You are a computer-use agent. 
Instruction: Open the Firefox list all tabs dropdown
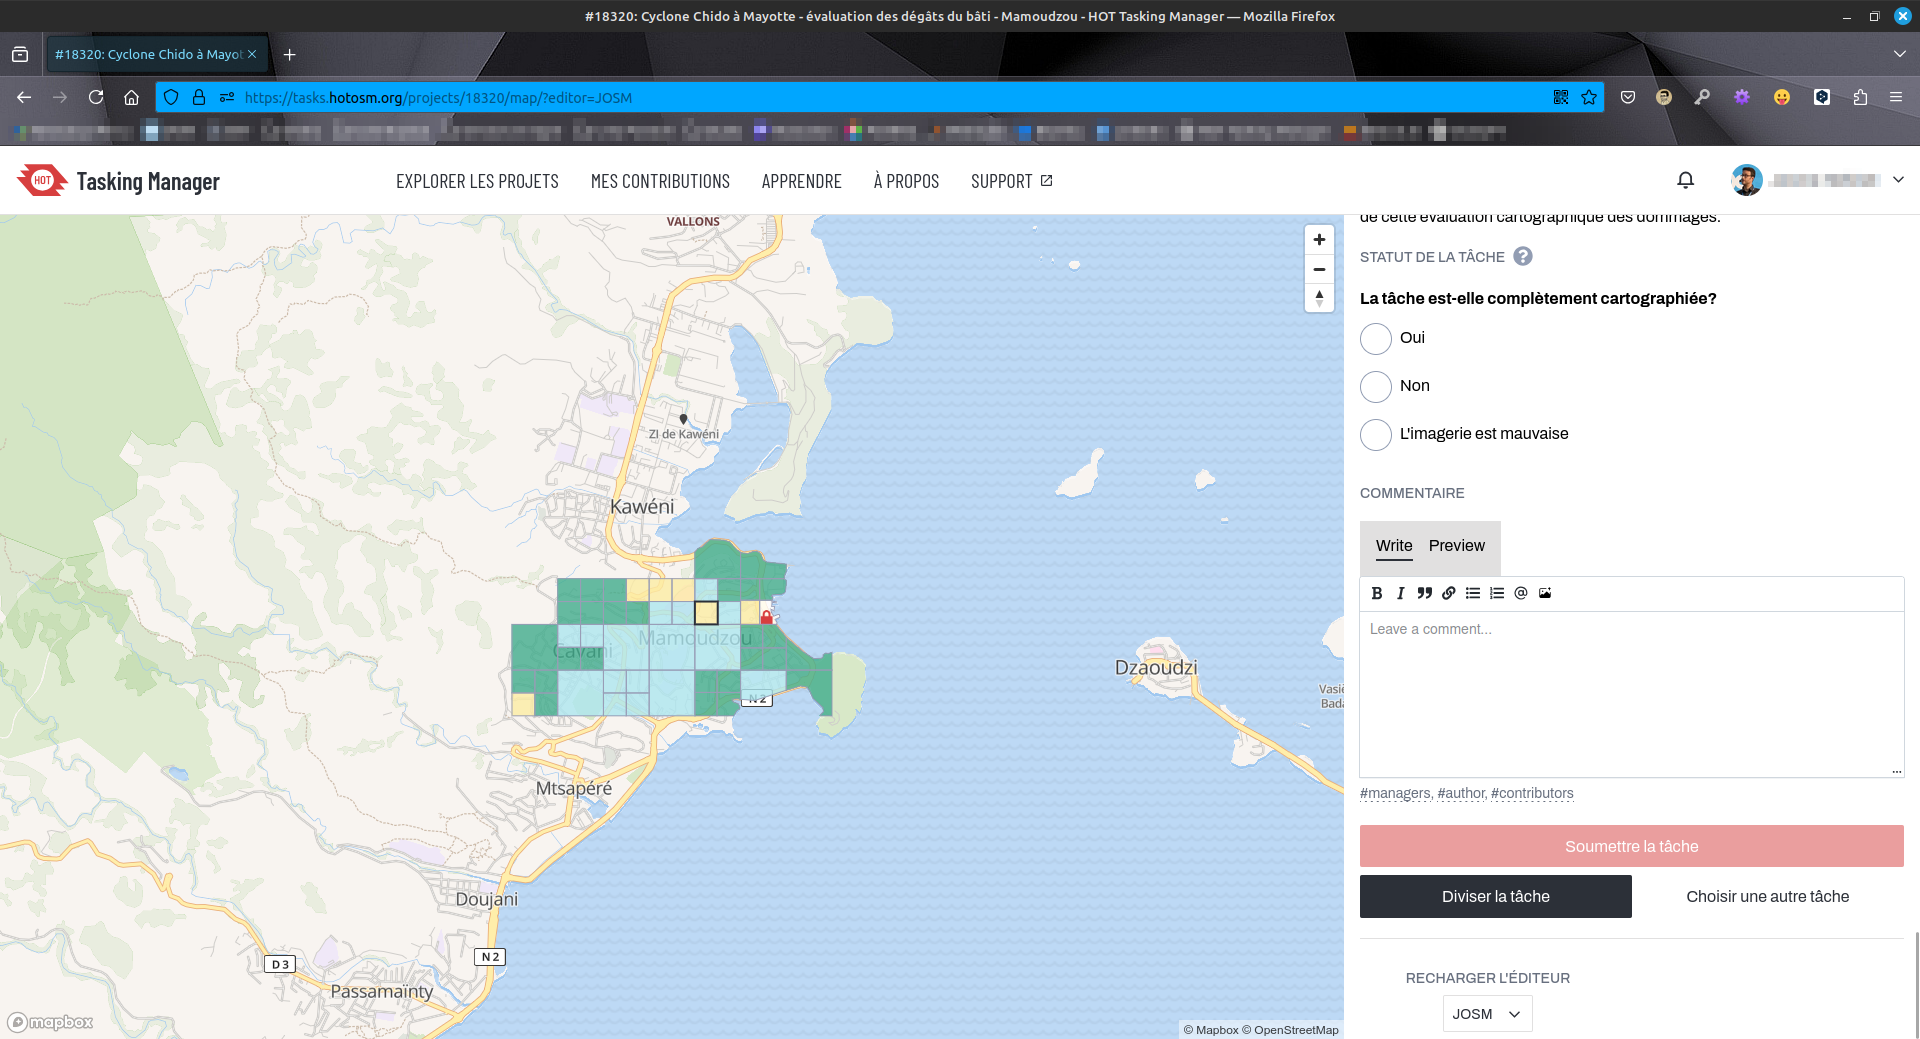(x=1899, y=54)
